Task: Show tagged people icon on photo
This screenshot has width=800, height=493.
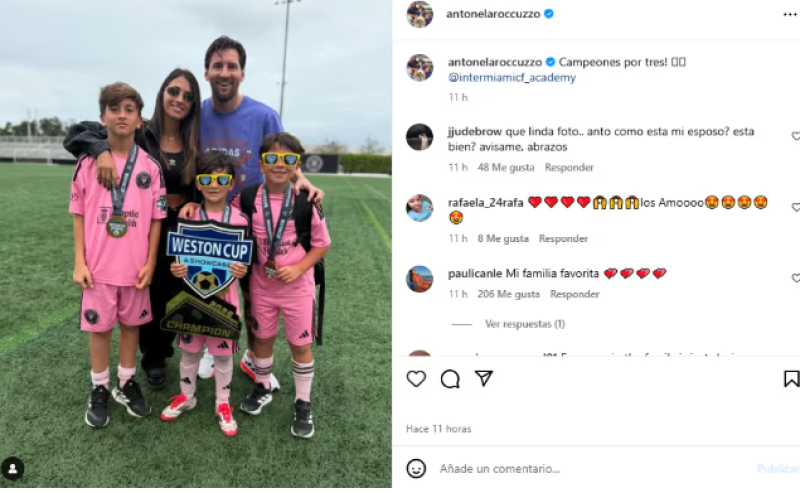Action: [13, 468]
